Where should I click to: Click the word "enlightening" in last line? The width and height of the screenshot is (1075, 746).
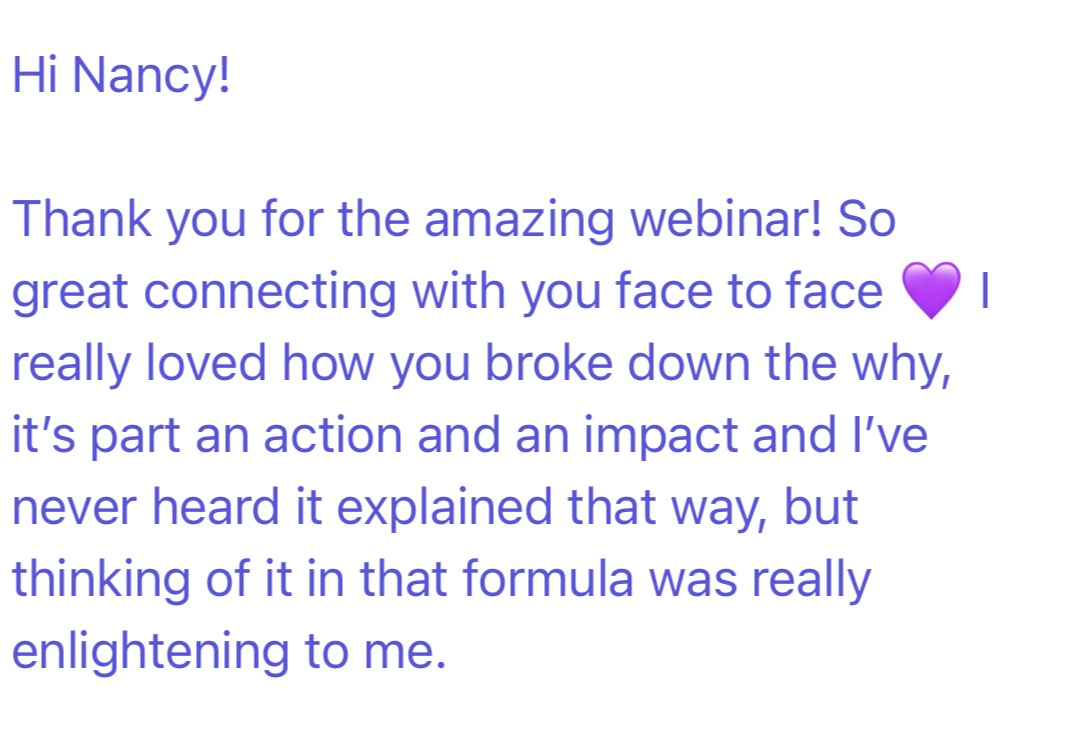tap(151, 652)
